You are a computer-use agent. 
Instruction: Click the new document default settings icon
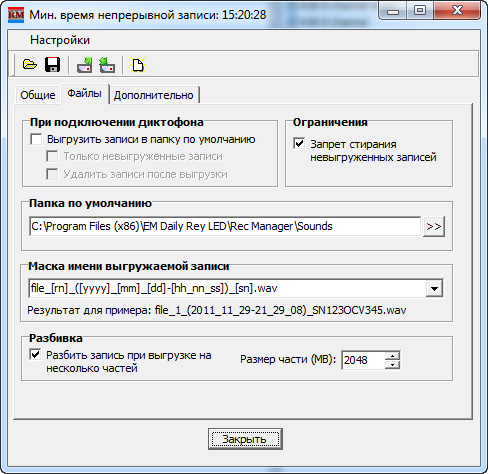pos(138,64)
